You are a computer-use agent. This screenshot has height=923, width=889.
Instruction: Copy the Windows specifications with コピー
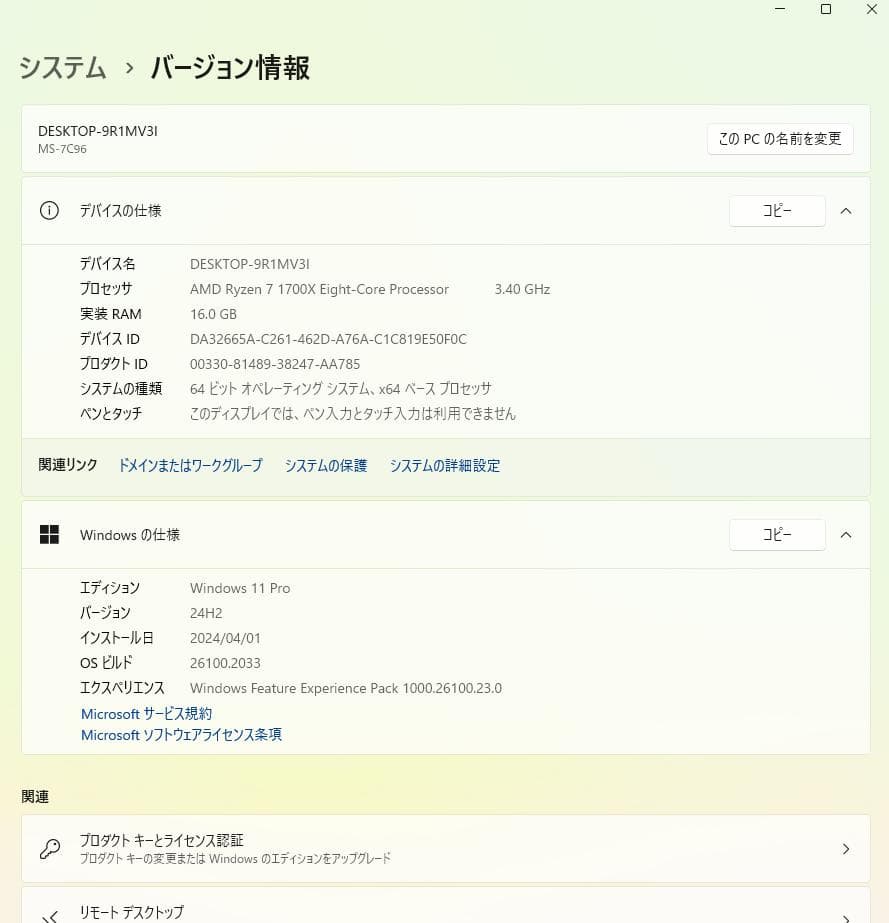(777, 534)
